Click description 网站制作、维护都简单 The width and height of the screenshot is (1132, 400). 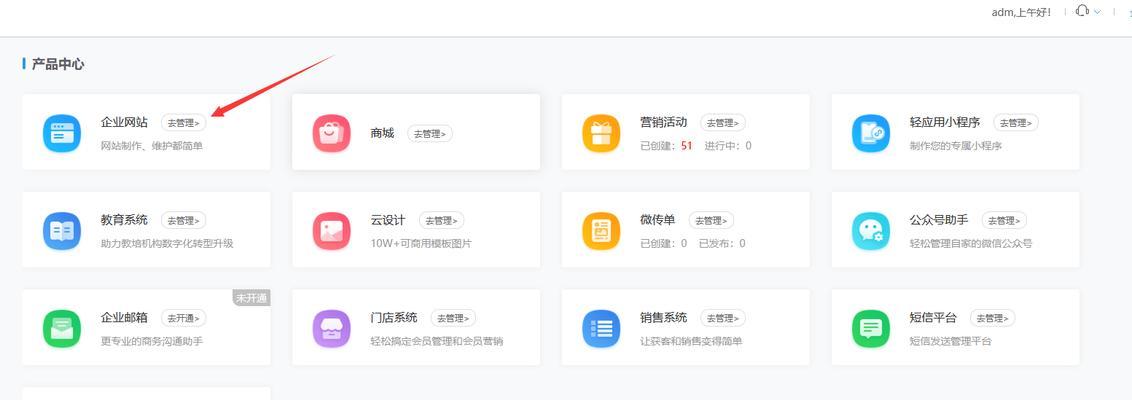(152, 146)
